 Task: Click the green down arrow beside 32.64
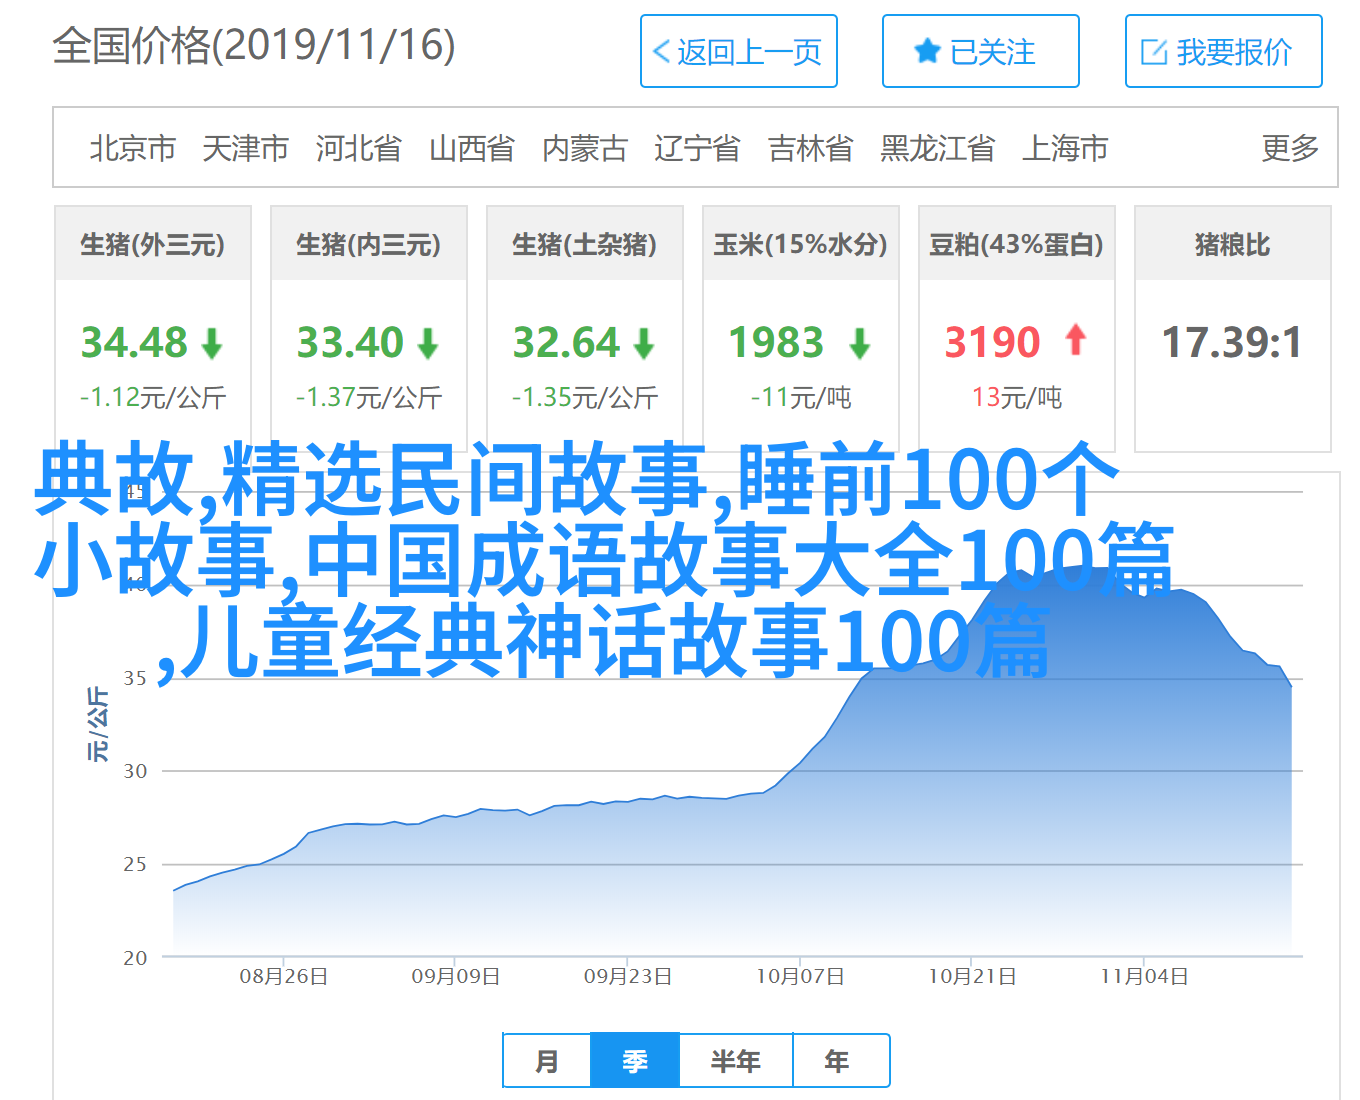[x=644, y=344]
